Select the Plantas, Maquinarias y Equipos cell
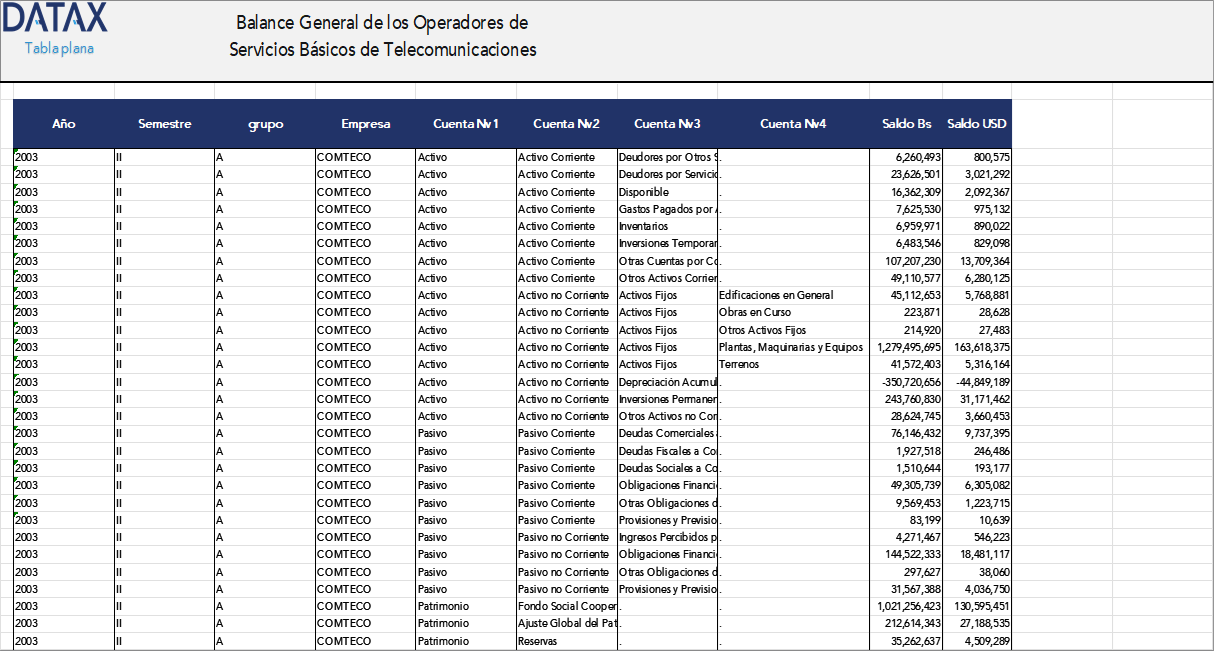This screenshot has height=651, width=1214. 793,347
